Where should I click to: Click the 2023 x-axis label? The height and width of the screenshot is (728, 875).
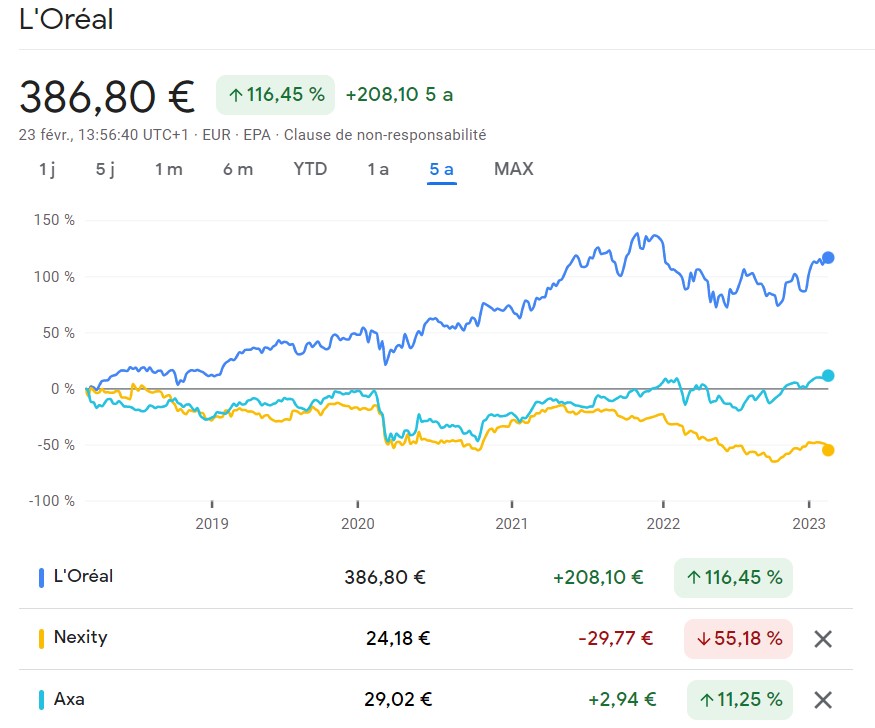809,523
